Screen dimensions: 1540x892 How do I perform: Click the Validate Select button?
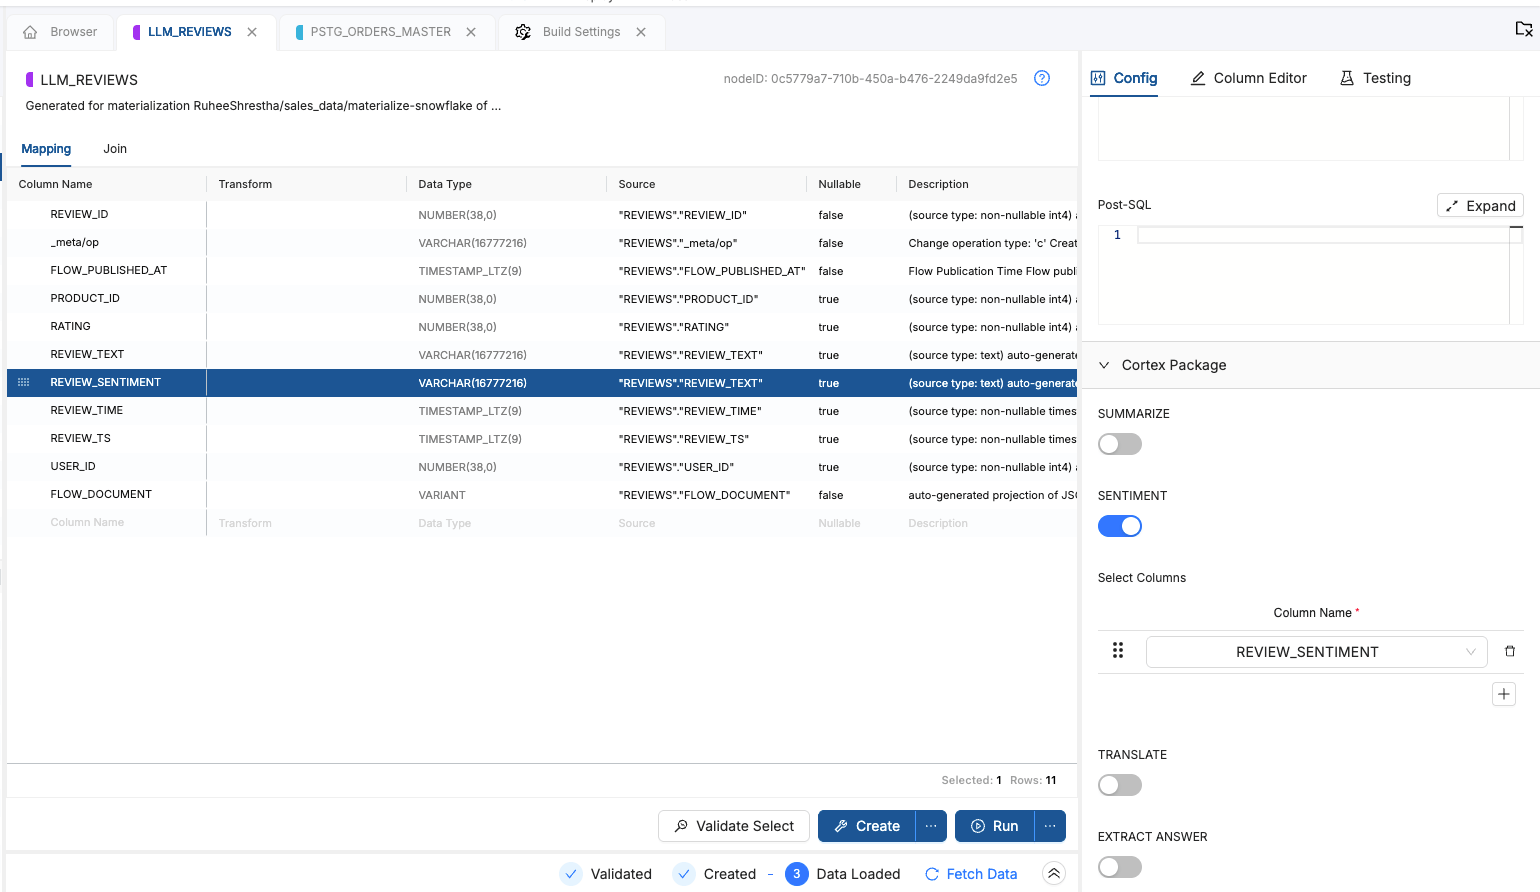(x=733, y=825)
